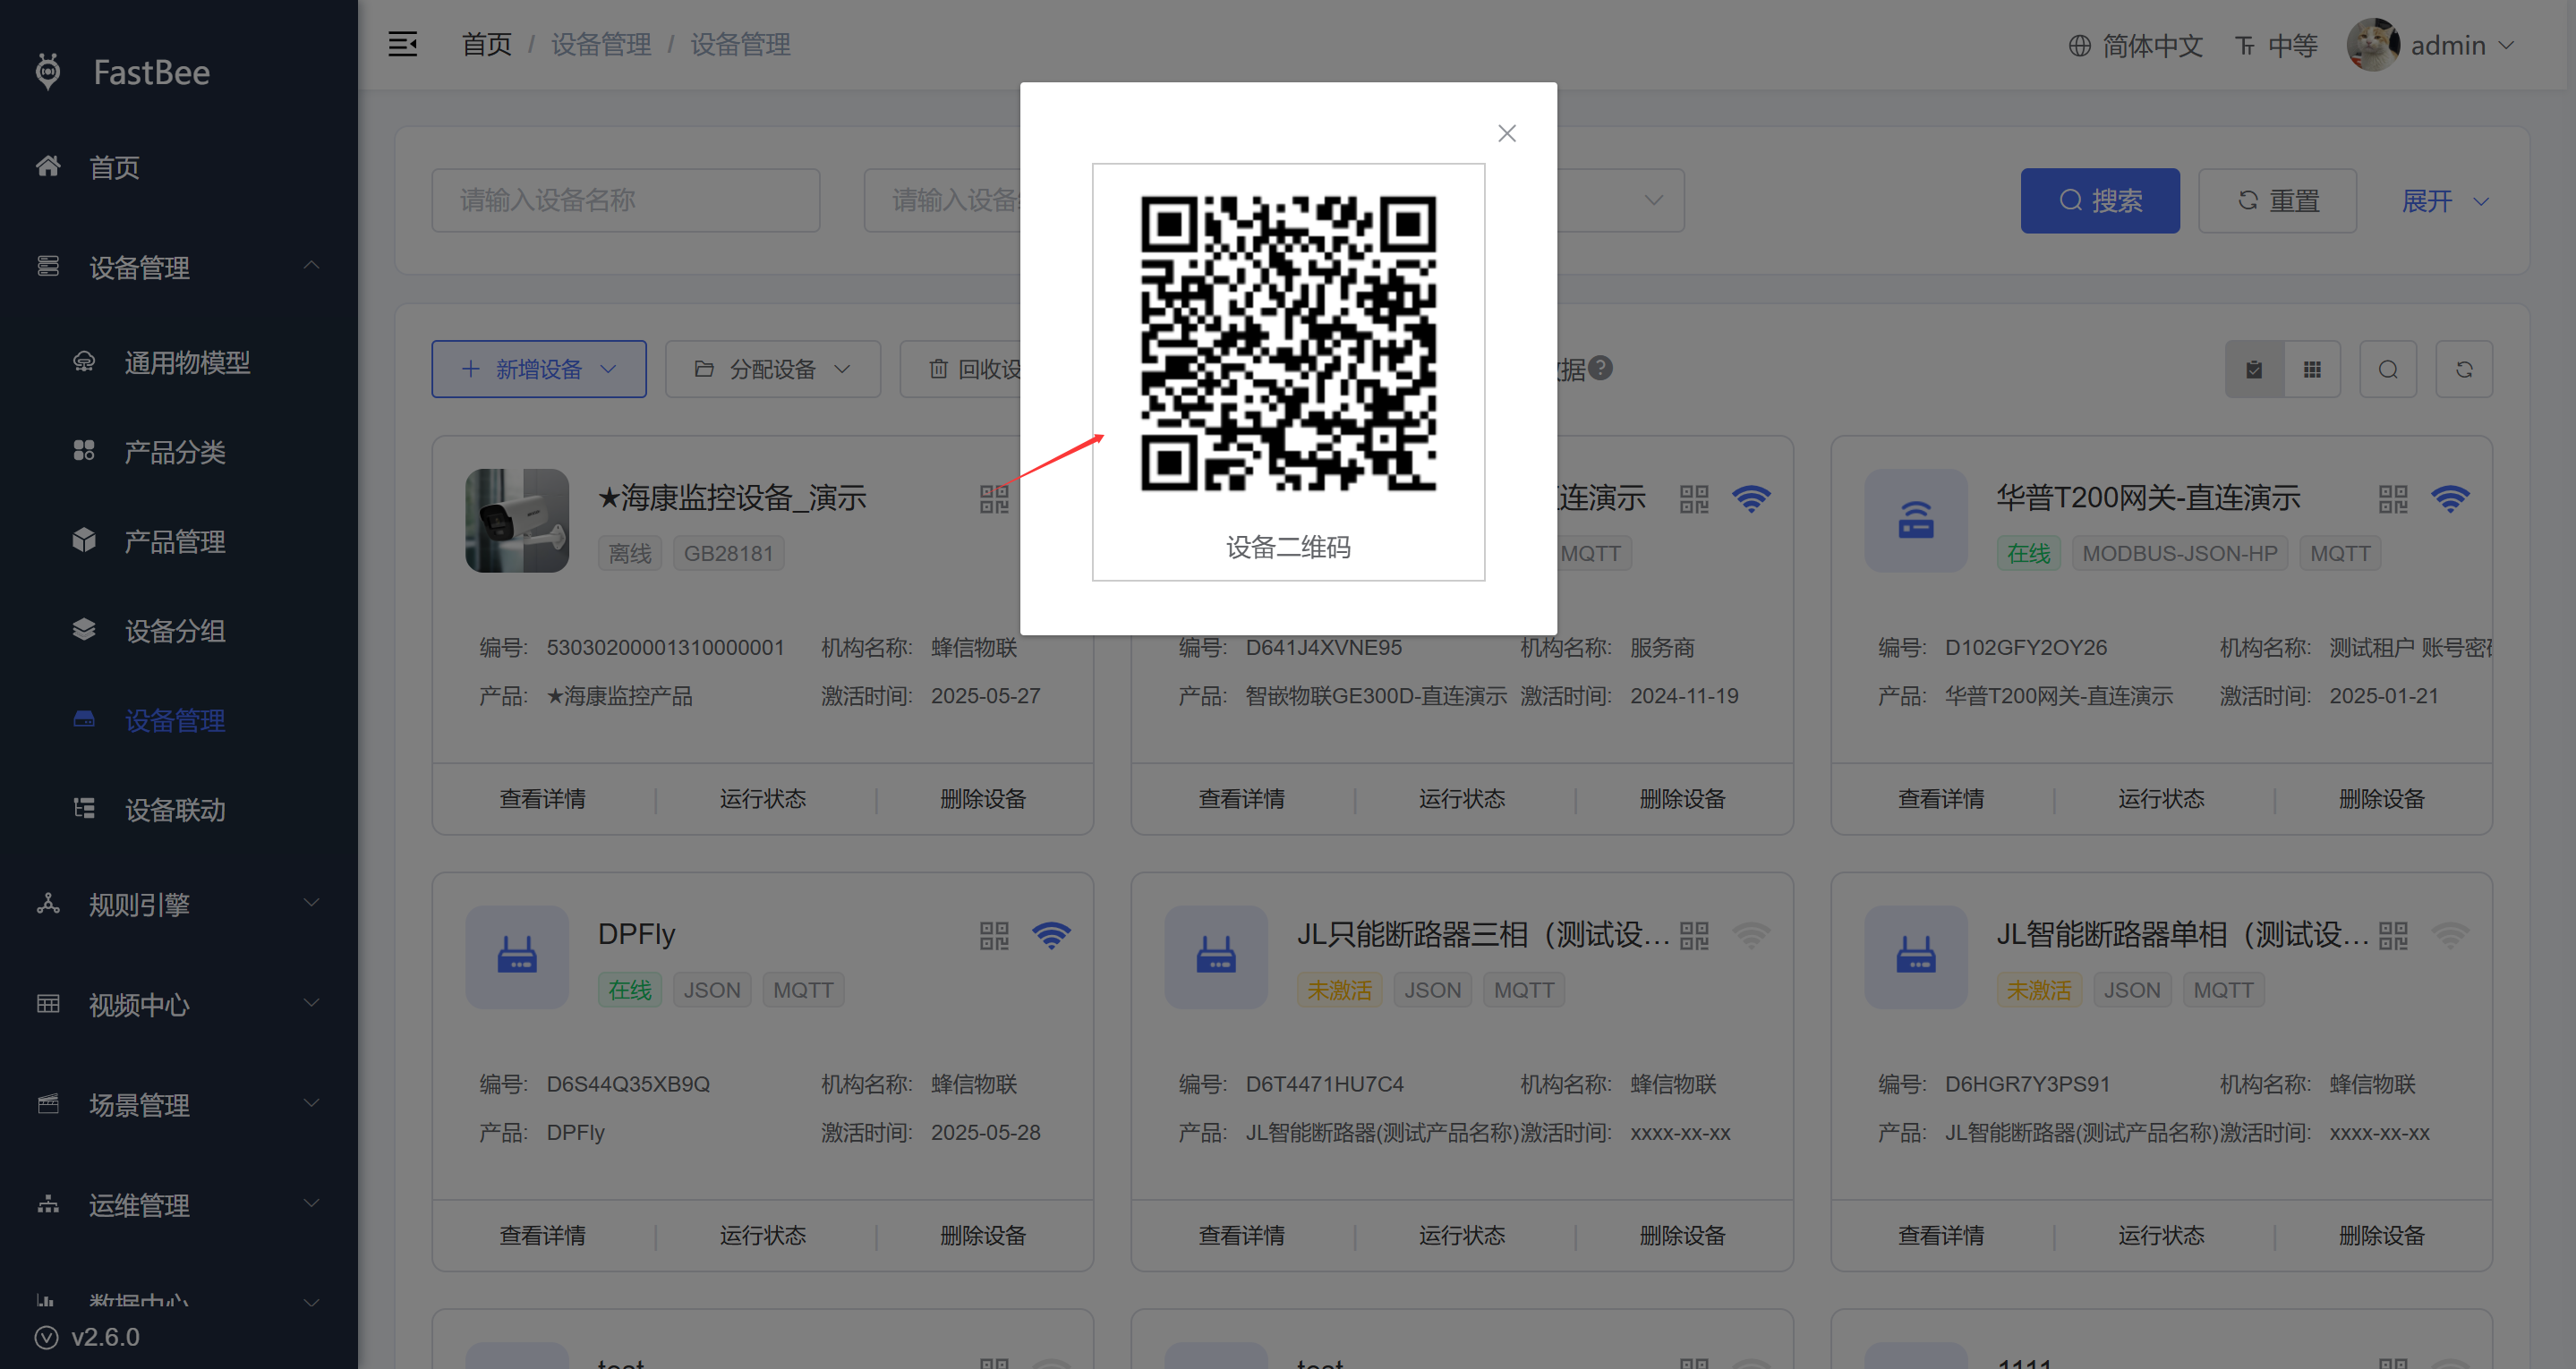
Task: Click the v2.6.0 version label
Action: tap(105, 1337)
